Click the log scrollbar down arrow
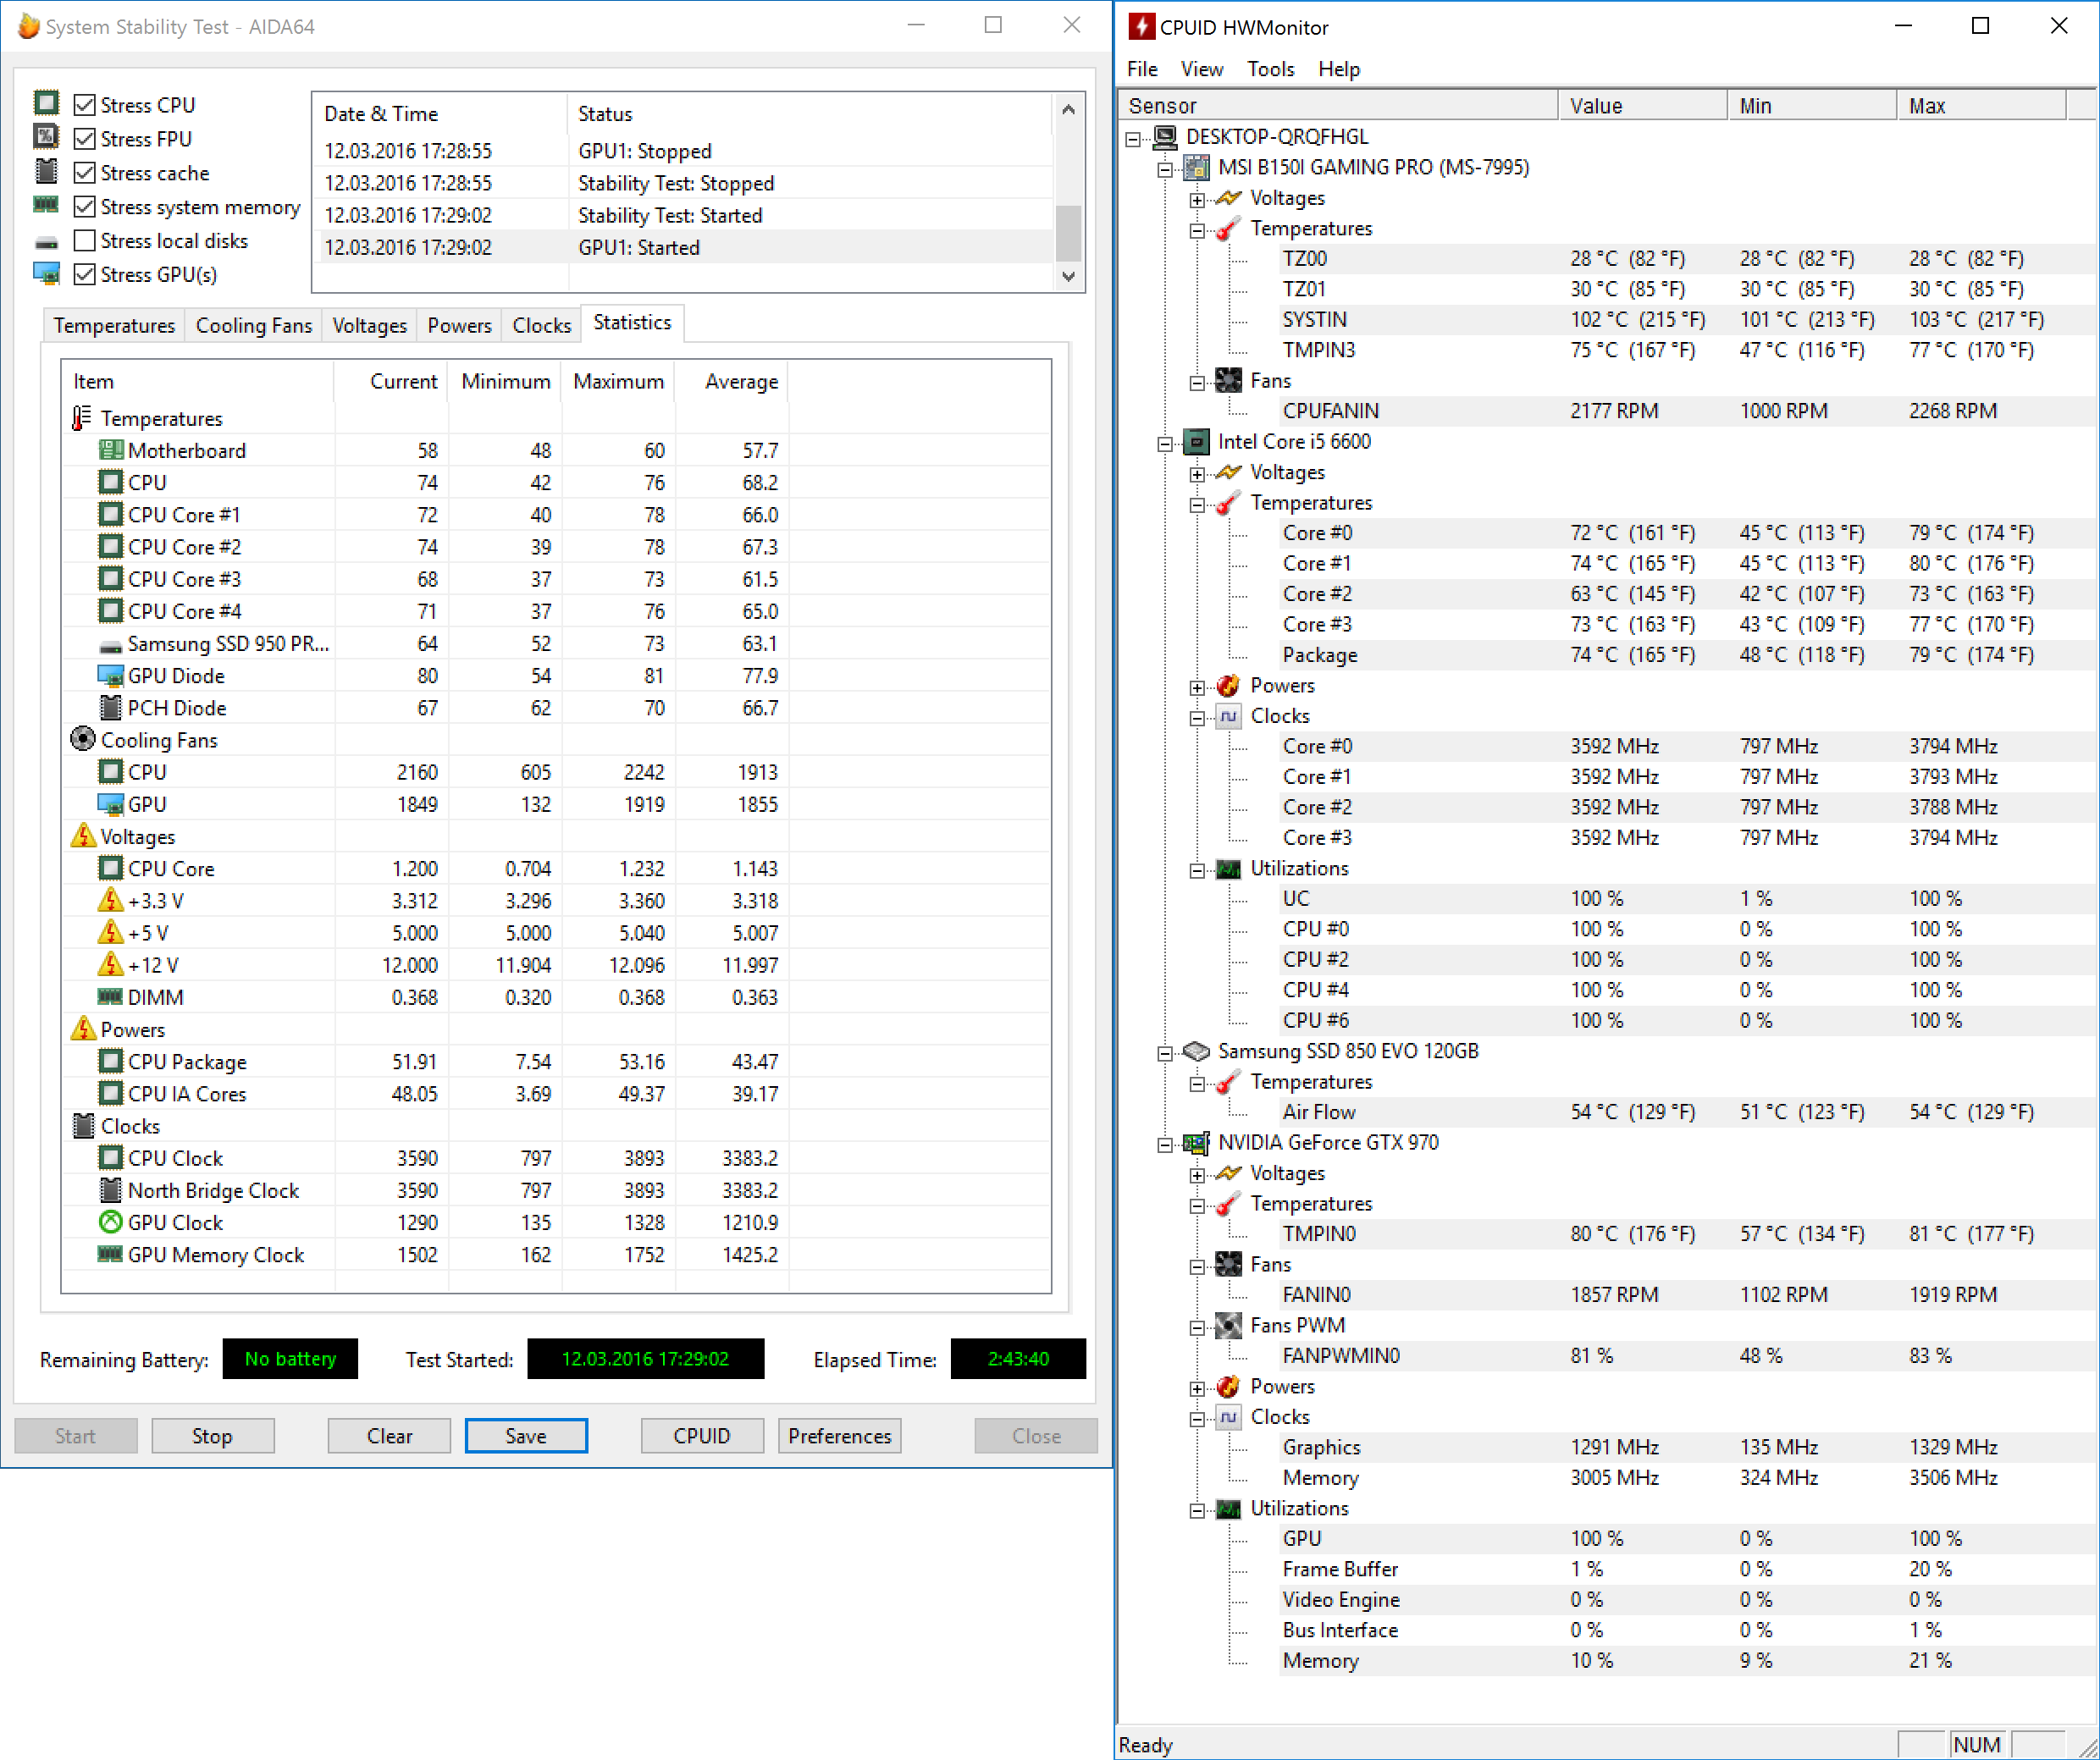The height and width of the screenshot is (1760, 2100). click(1068, 276)
